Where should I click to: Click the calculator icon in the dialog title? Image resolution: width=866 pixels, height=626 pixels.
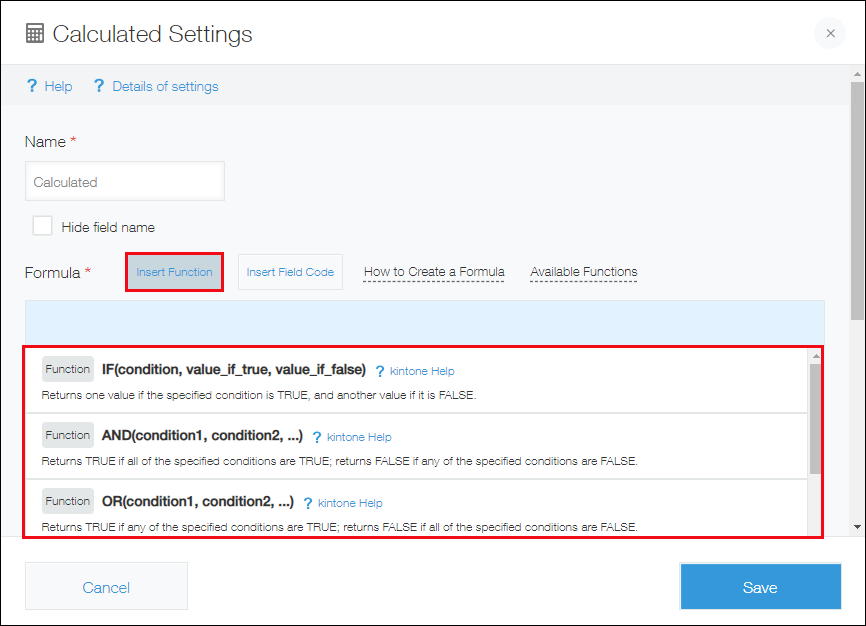point(35,33)
